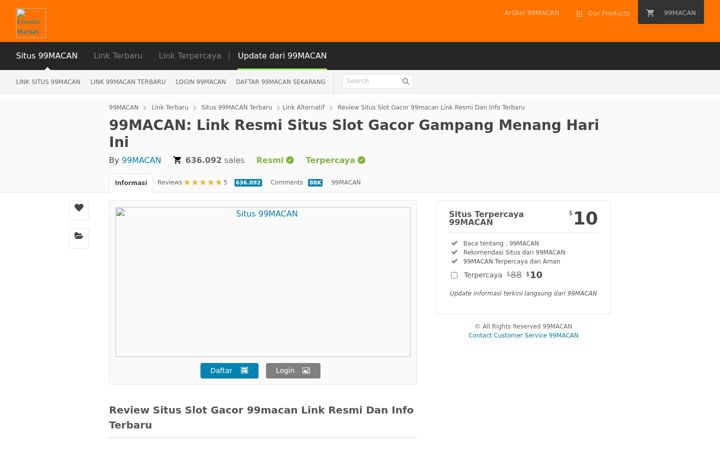This screenshot has width=720, height=450.
Task: Click the Situs Terpercaya 99MACAN sidebar title
Action: [x=486, y=218]
